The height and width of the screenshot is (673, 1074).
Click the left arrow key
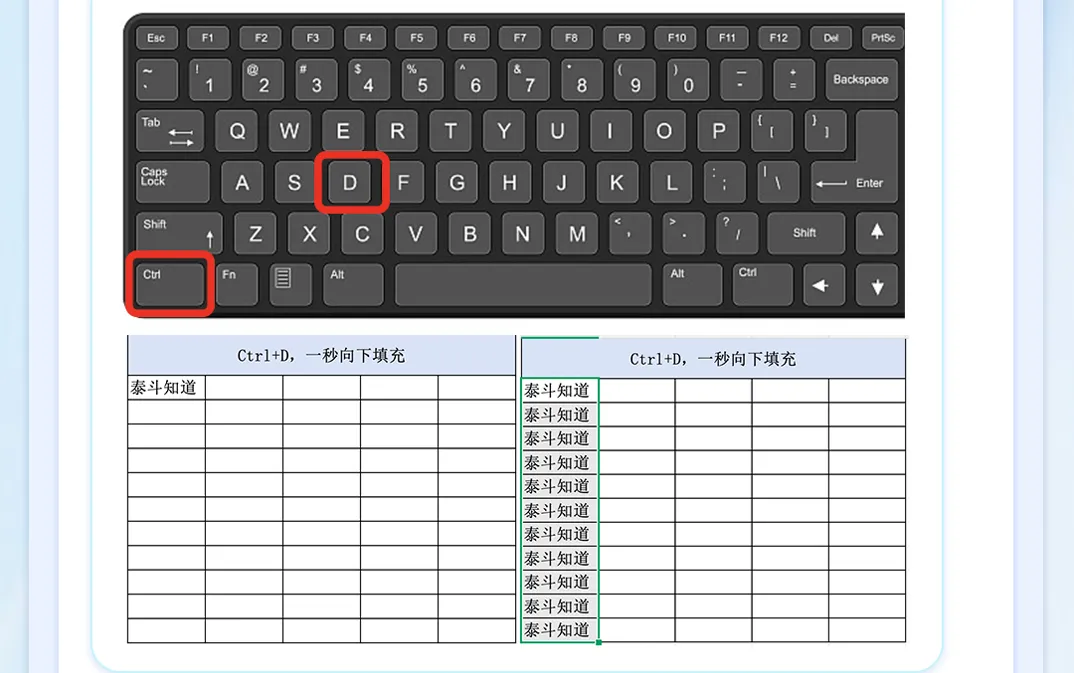(823, 285)
